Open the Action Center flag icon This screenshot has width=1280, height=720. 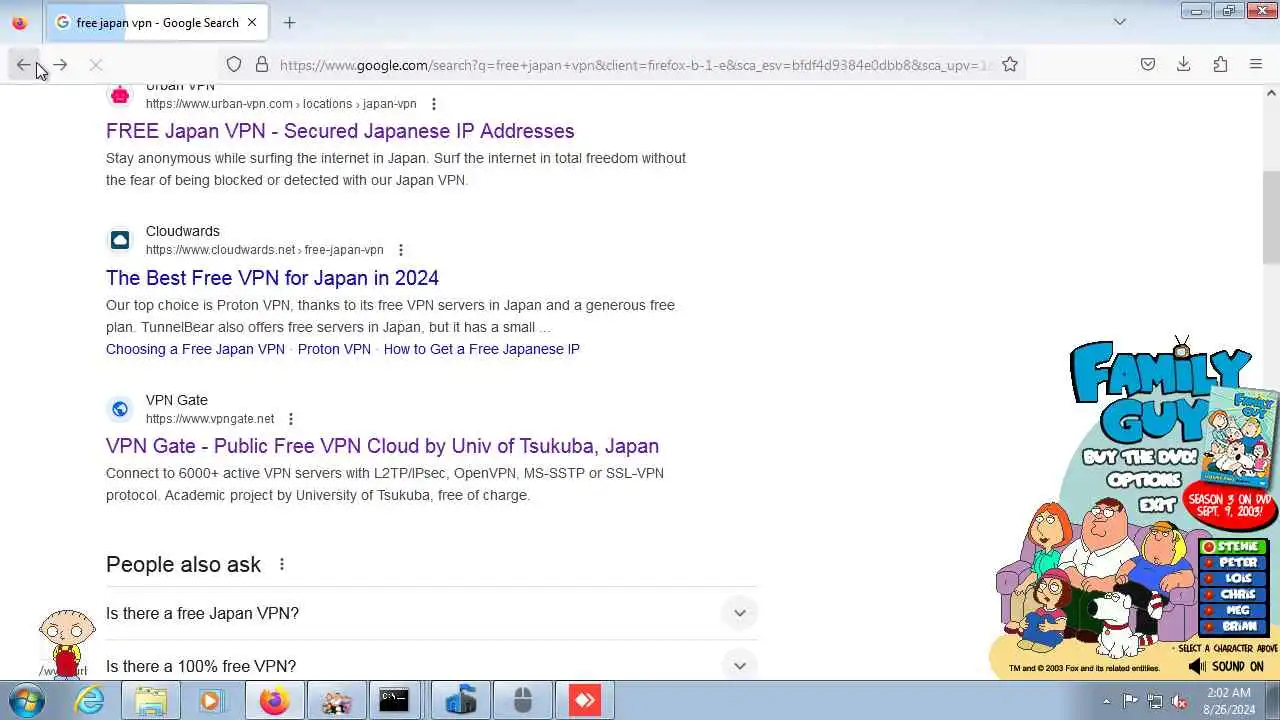tap(1130, 701)
